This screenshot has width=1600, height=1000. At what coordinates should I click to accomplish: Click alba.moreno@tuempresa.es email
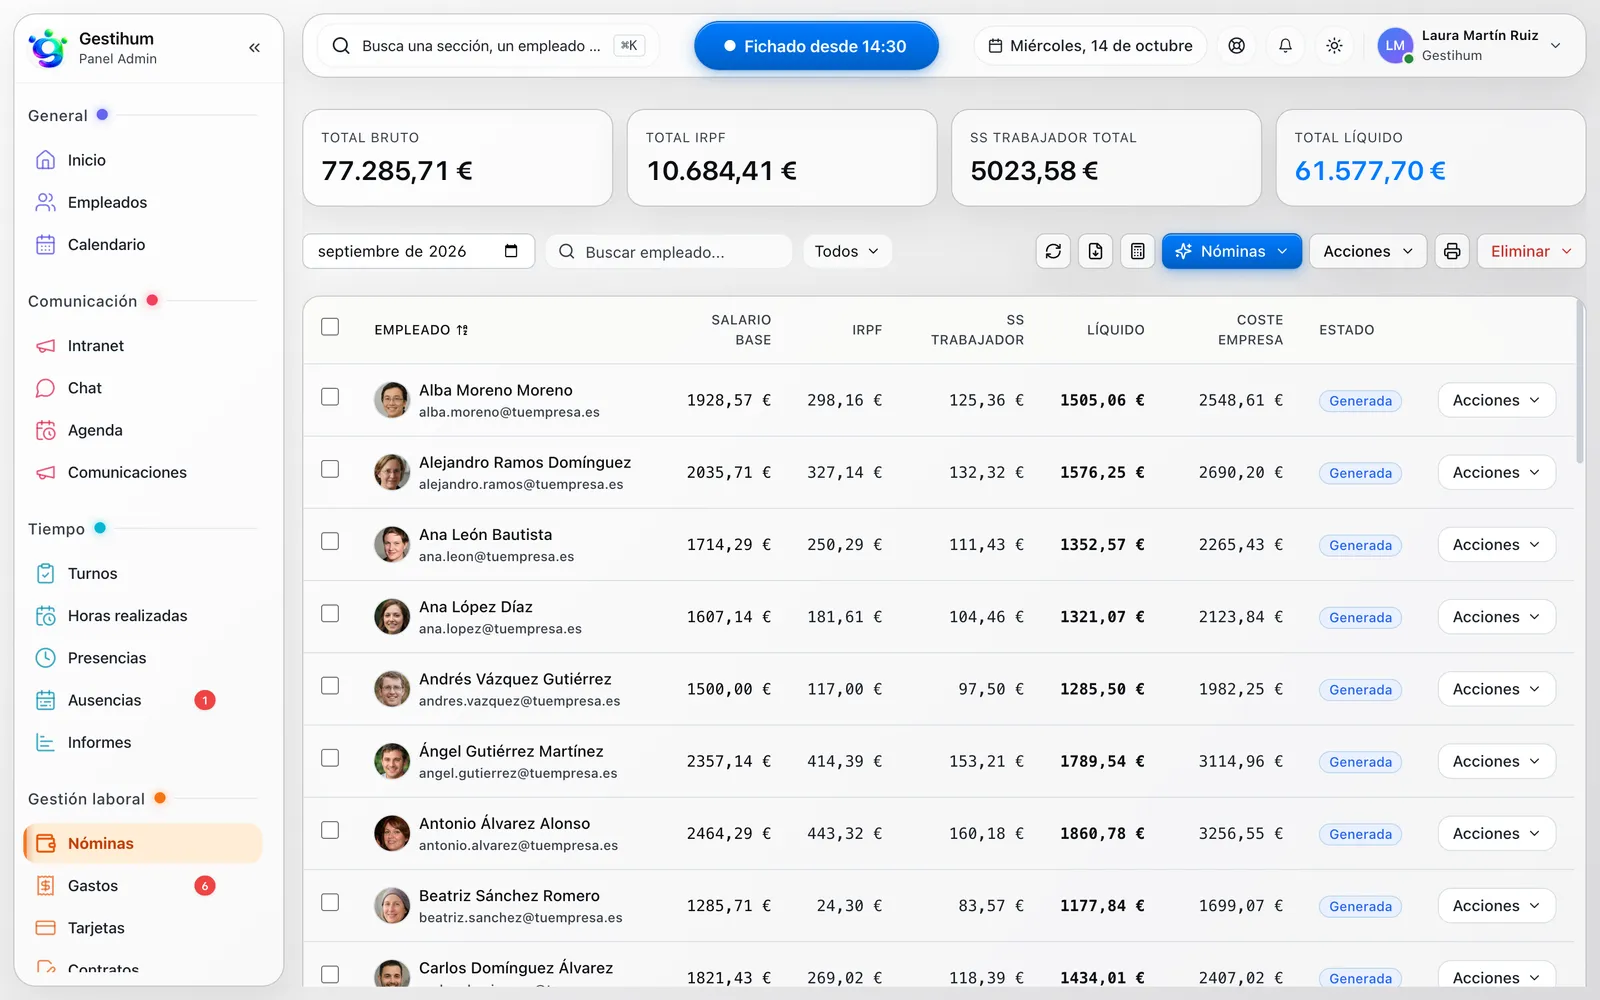(x=509, y=412)
